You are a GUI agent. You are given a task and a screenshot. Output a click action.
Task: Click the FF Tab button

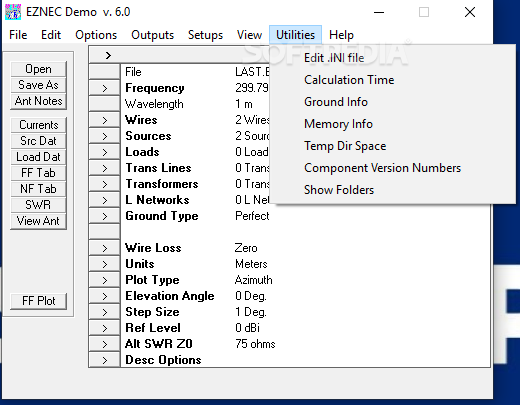(38, 173)
